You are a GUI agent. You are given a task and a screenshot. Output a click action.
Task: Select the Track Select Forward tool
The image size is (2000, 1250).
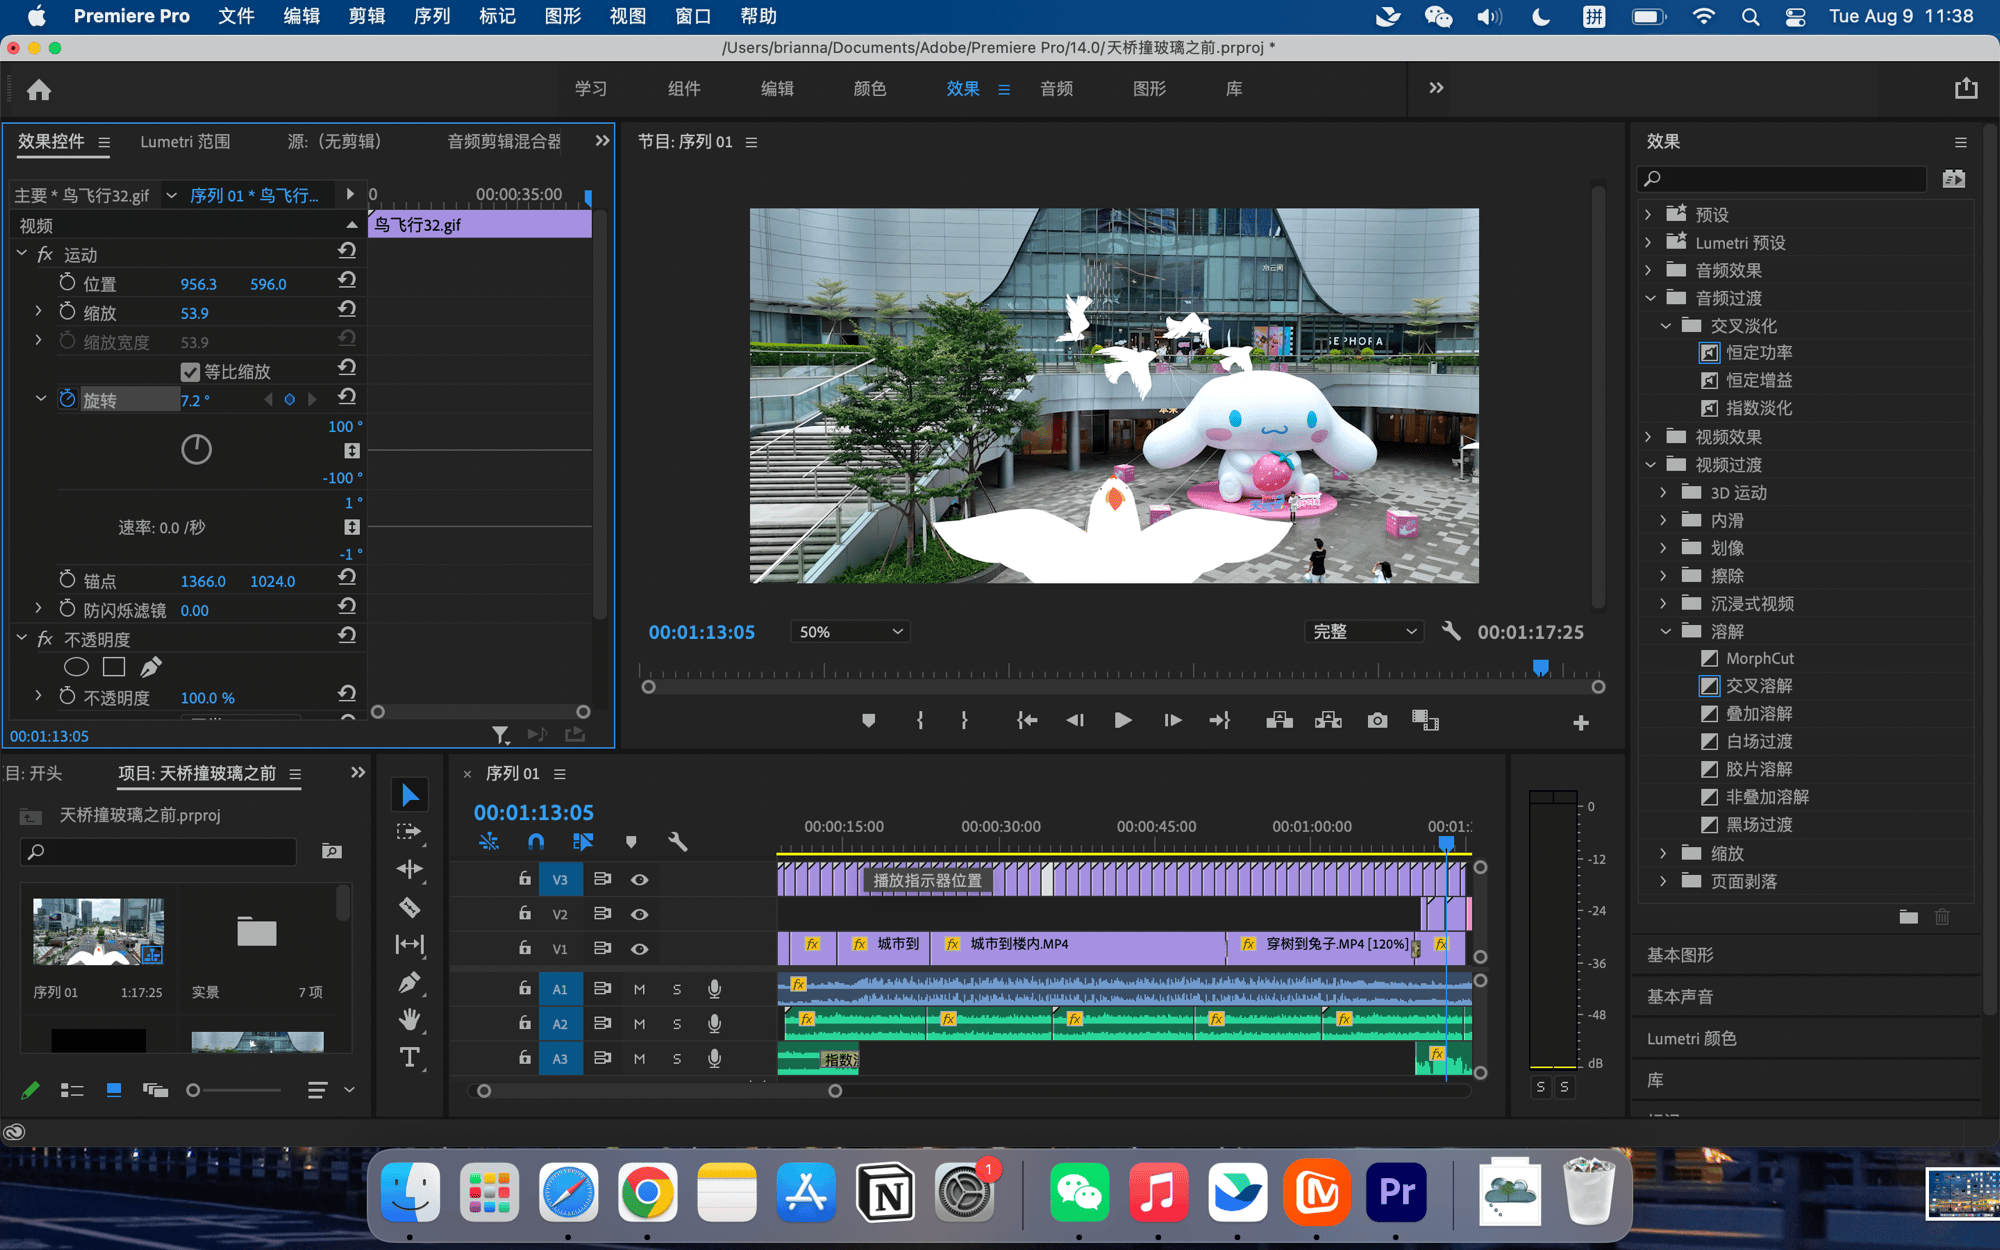[x=409, y=832]
